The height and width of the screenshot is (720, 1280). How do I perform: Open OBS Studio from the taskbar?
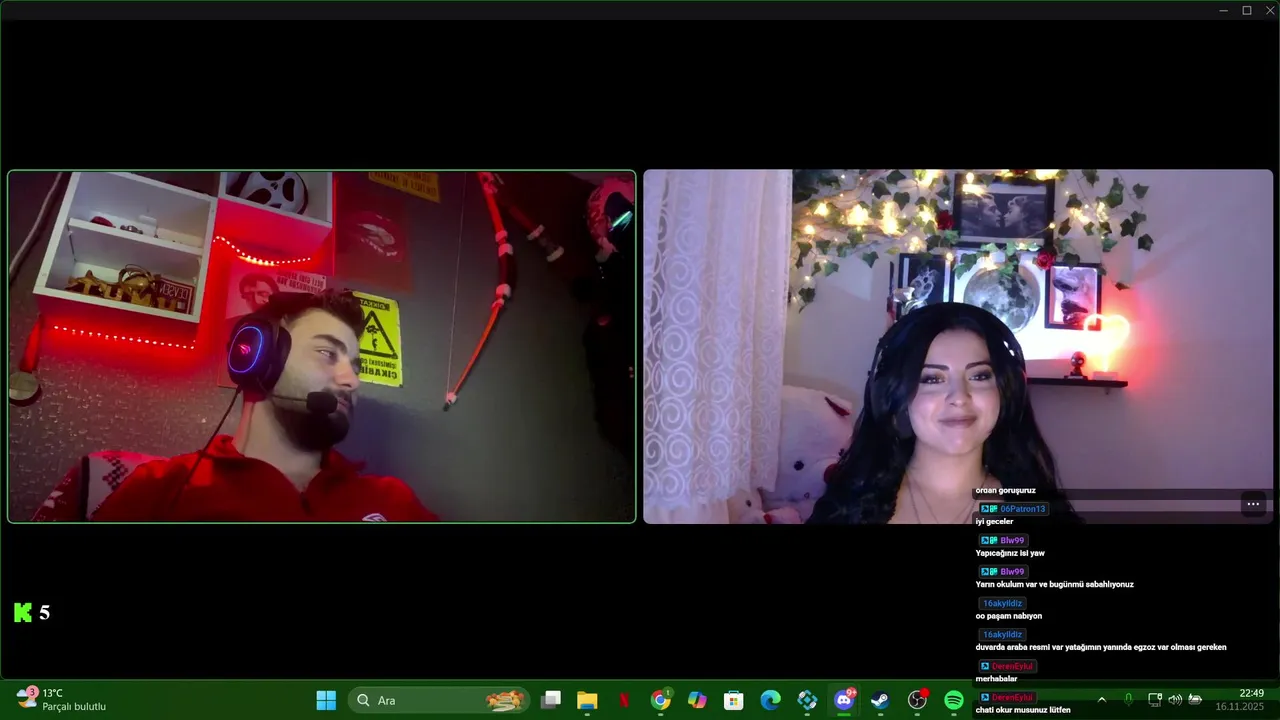917,700
